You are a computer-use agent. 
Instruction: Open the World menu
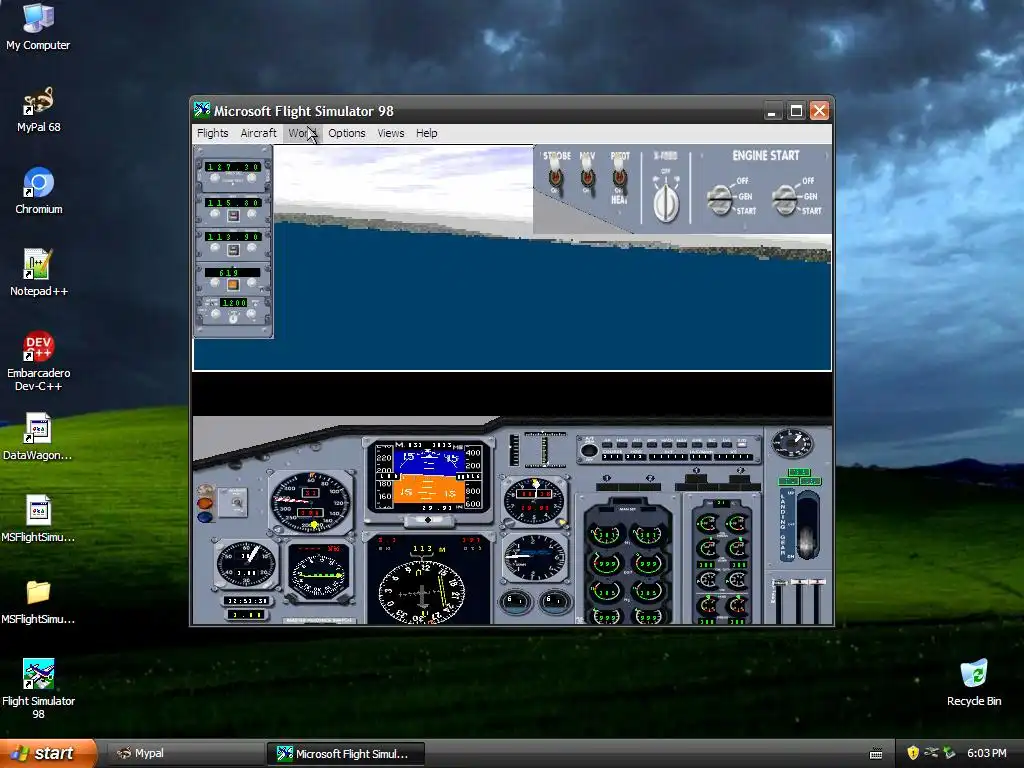coord(303,133)
